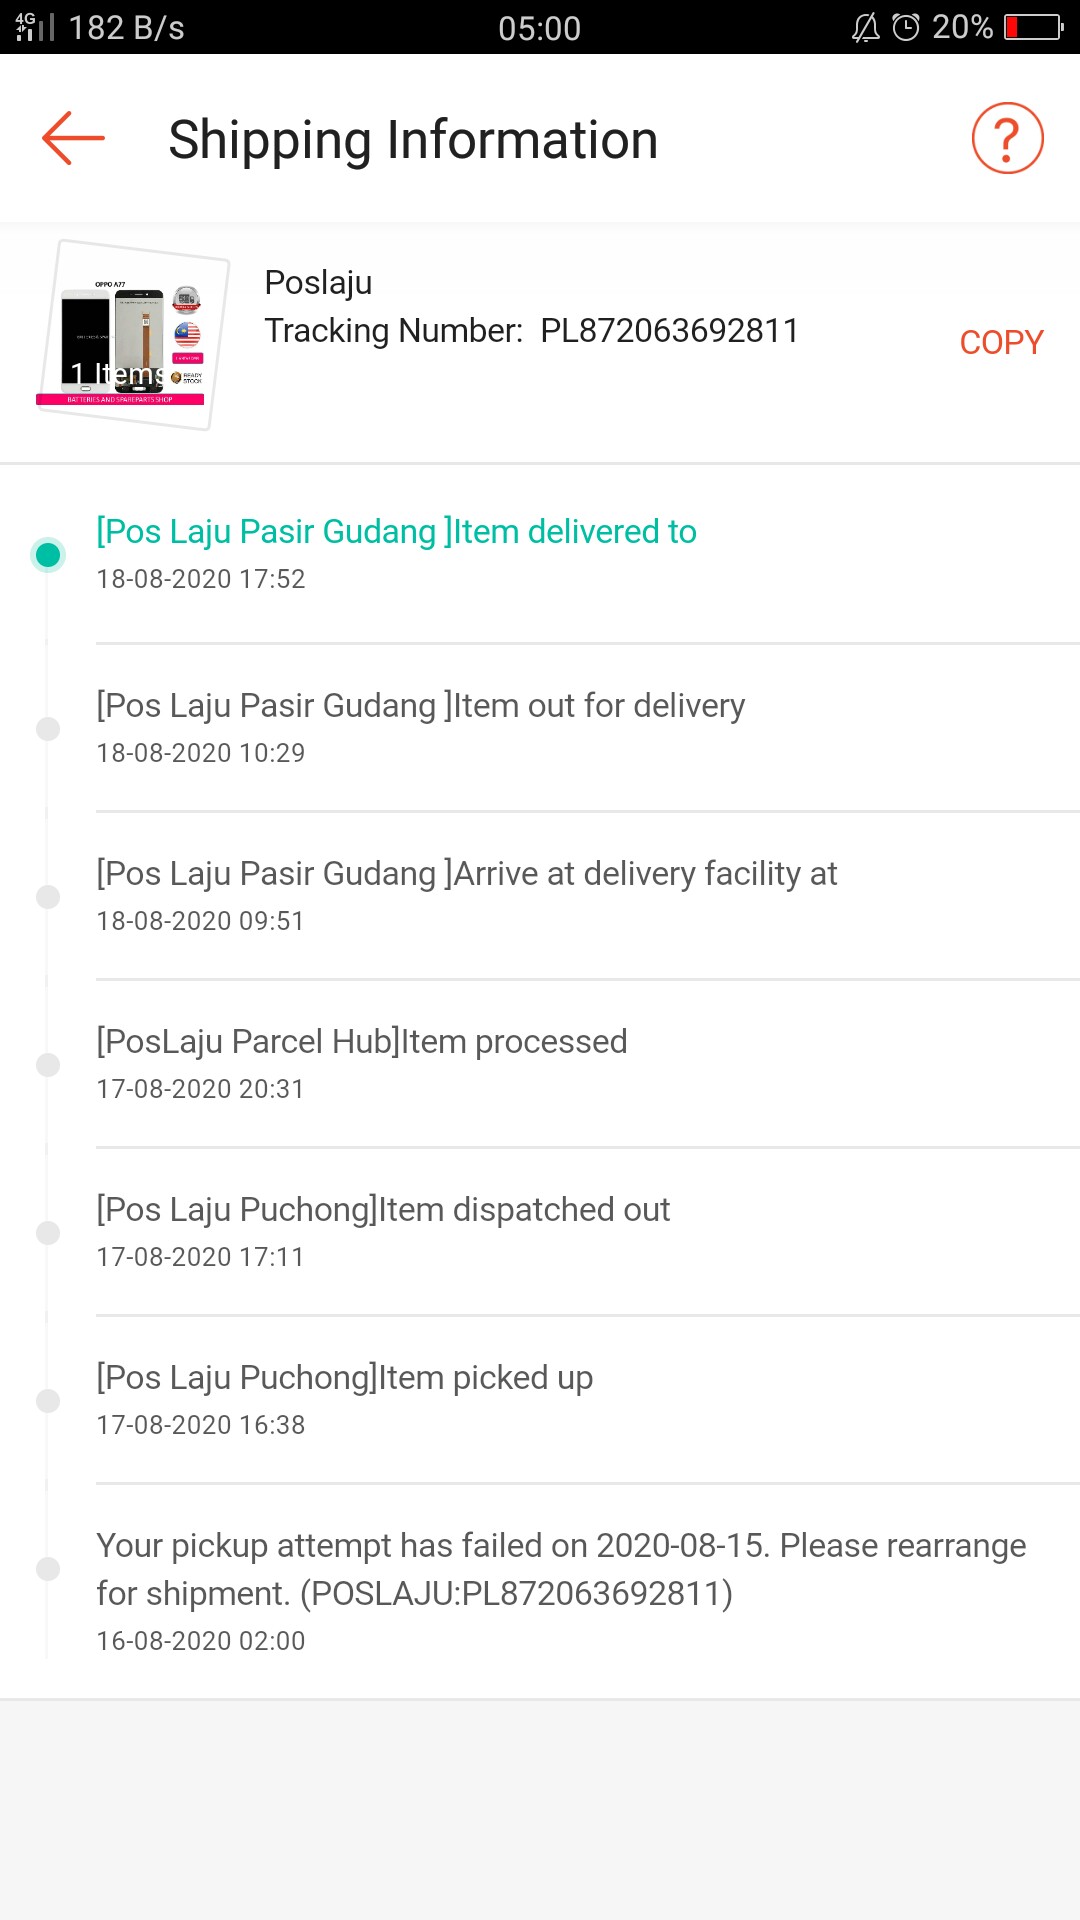The image size is (1080, 1920).
Task: Tap the 4G signal strength icon
Action: pyautogui.click(x=34, y=27)
